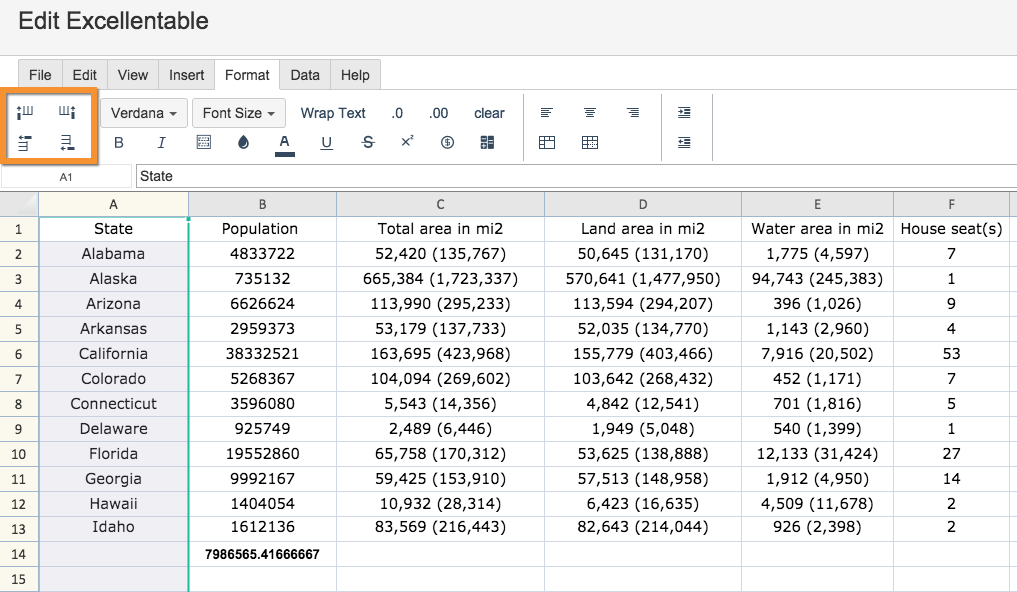Screen dimensions: 1017x592
Task: Click the underline icon
Action: (326, 143)
